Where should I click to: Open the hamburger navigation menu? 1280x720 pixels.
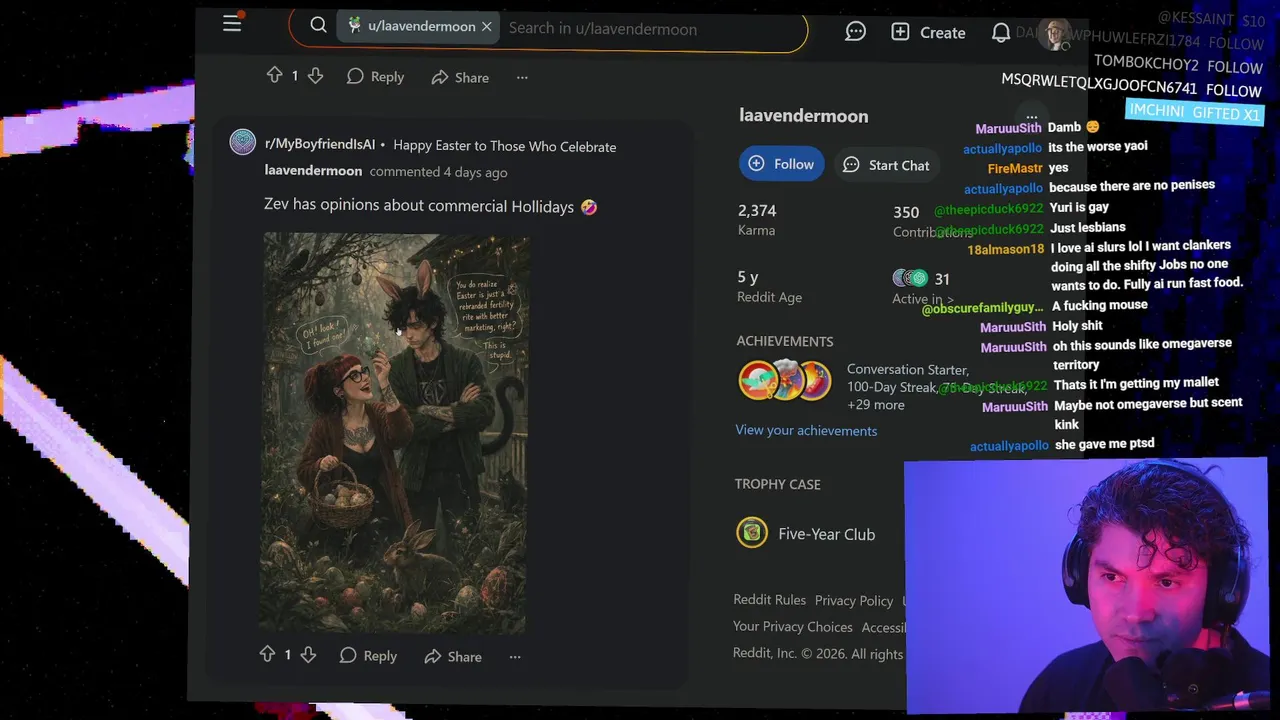point(232,23)
